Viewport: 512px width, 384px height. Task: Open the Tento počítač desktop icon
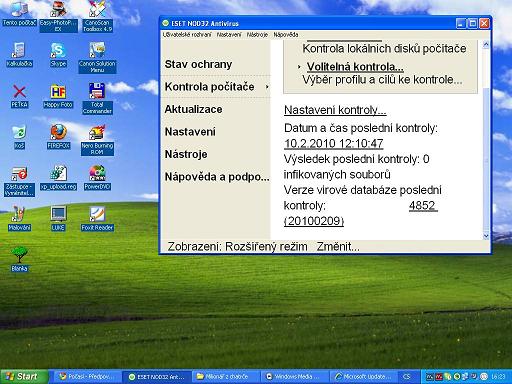tap(19, 13)
